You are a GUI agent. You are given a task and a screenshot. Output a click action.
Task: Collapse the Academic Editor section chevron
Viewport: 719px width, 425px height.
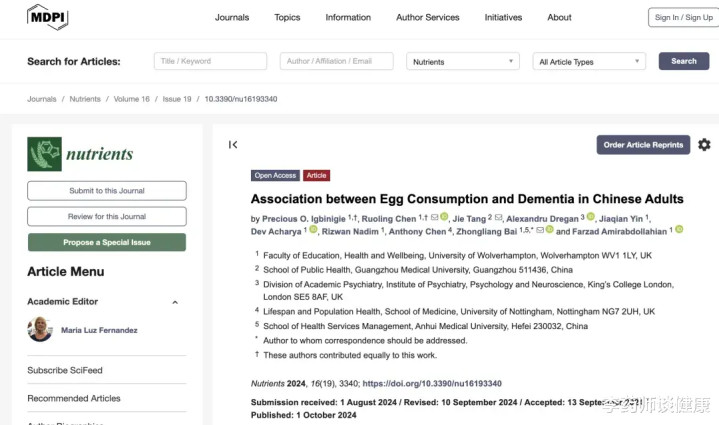[x=175, y=302]
